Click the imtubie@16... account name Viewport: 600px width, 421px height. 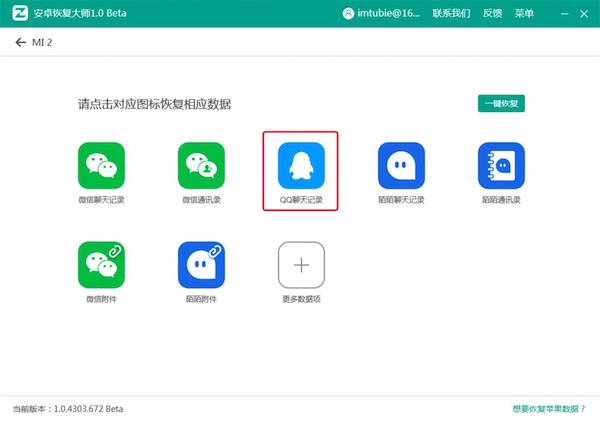[388, 13]
